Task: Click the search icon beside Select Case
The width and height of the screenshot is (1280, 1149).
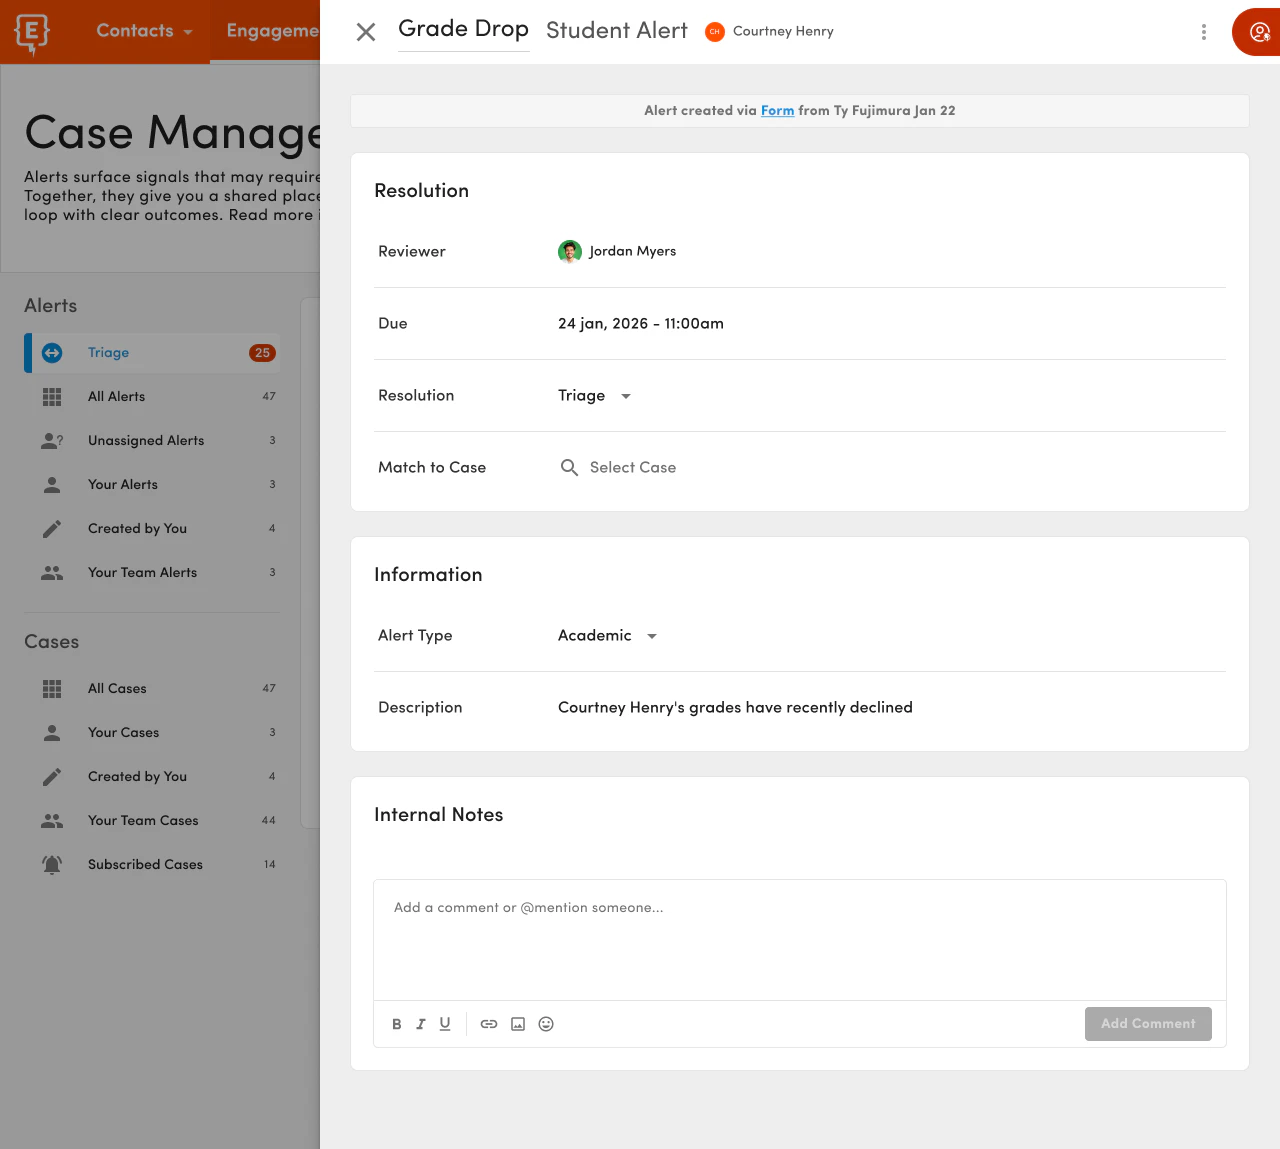Action: 569,468
